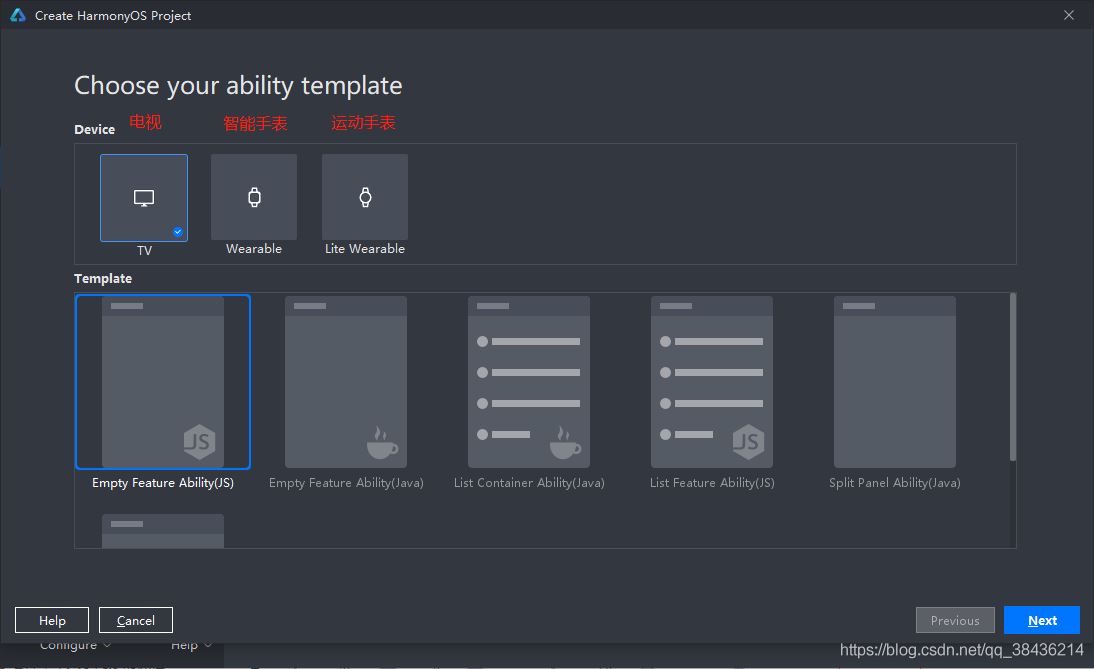Select the Lite Wearable device icon

point(365,197)
